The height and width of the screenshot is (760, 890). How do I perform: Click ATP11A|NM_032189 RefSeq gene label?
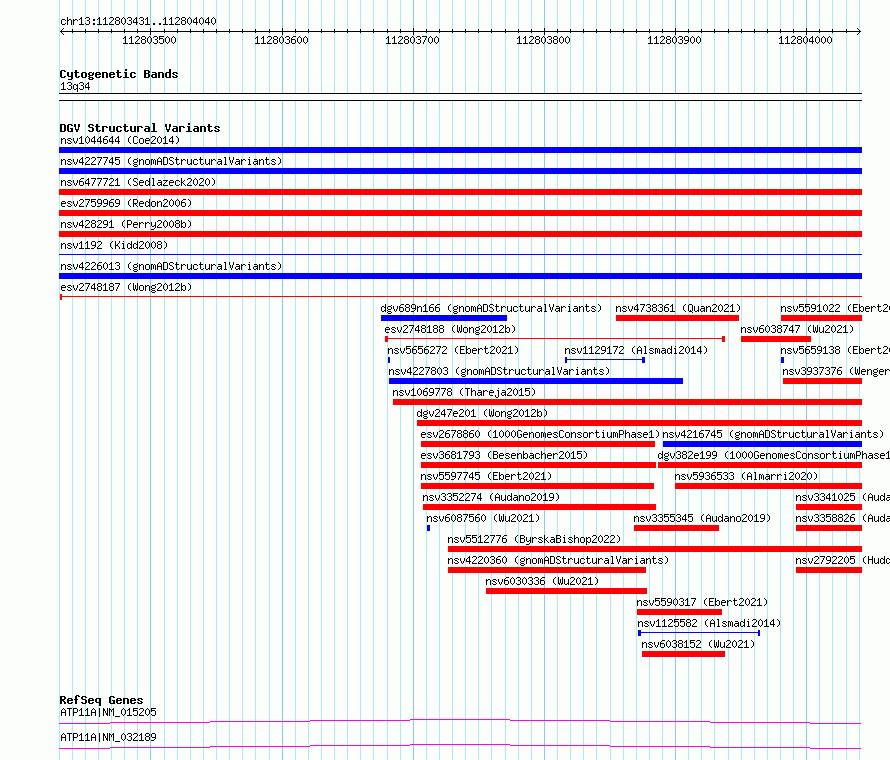[x=108, y=737]
